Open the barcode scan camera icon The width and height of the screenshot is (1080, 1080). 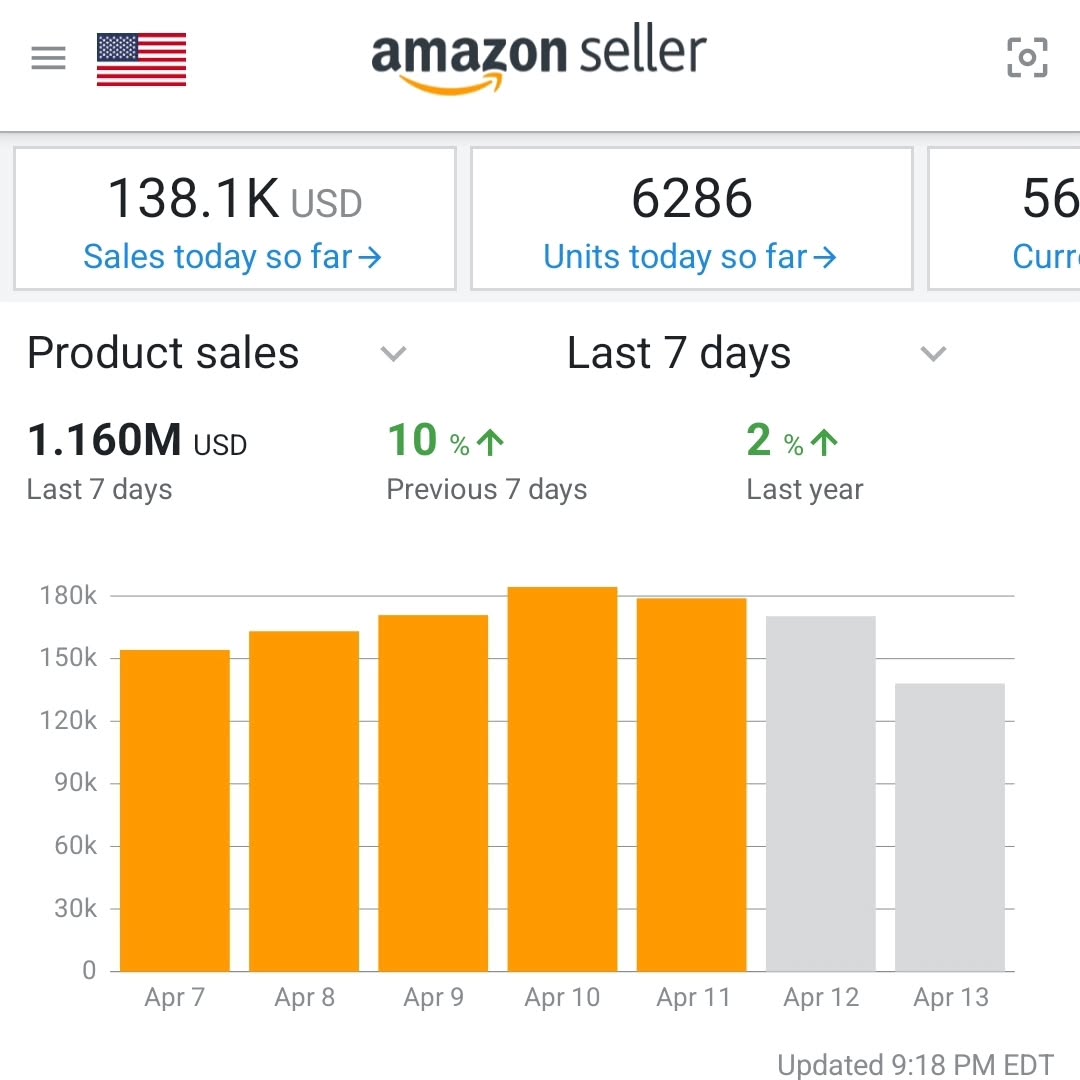(1027, 58)
